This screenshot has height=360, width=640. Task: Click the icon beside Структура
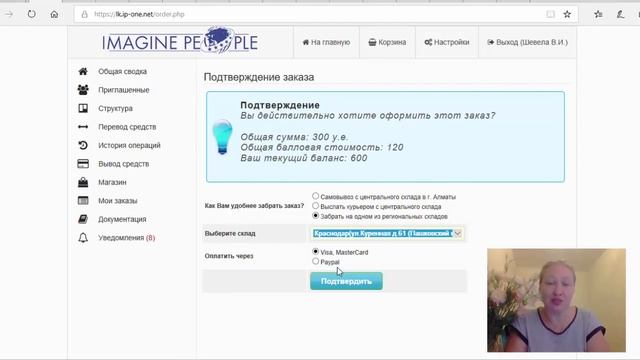click(x=83, y=108)
